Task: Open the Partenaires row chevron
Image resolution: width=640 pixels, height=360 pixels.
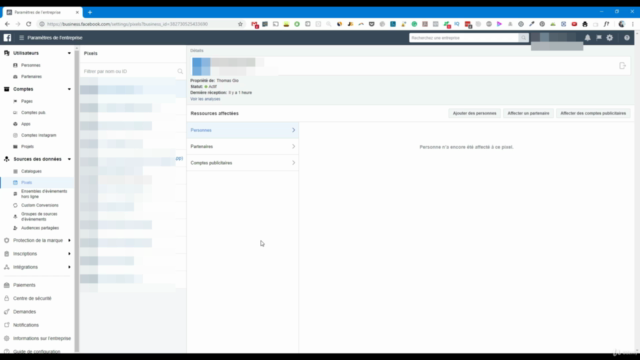Action: tap(293, 147)
